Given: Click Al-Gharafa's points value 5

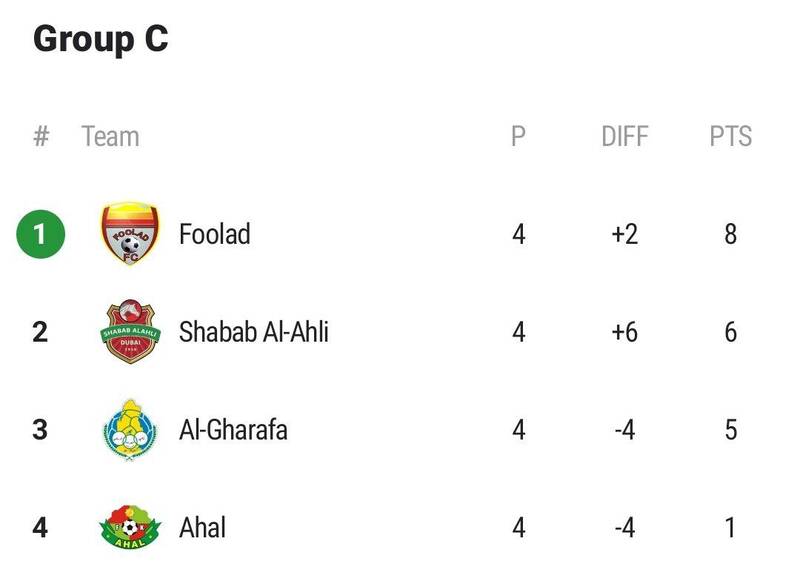Looking at the screenshot, I should pyautogui.click(x=731, y=429).
